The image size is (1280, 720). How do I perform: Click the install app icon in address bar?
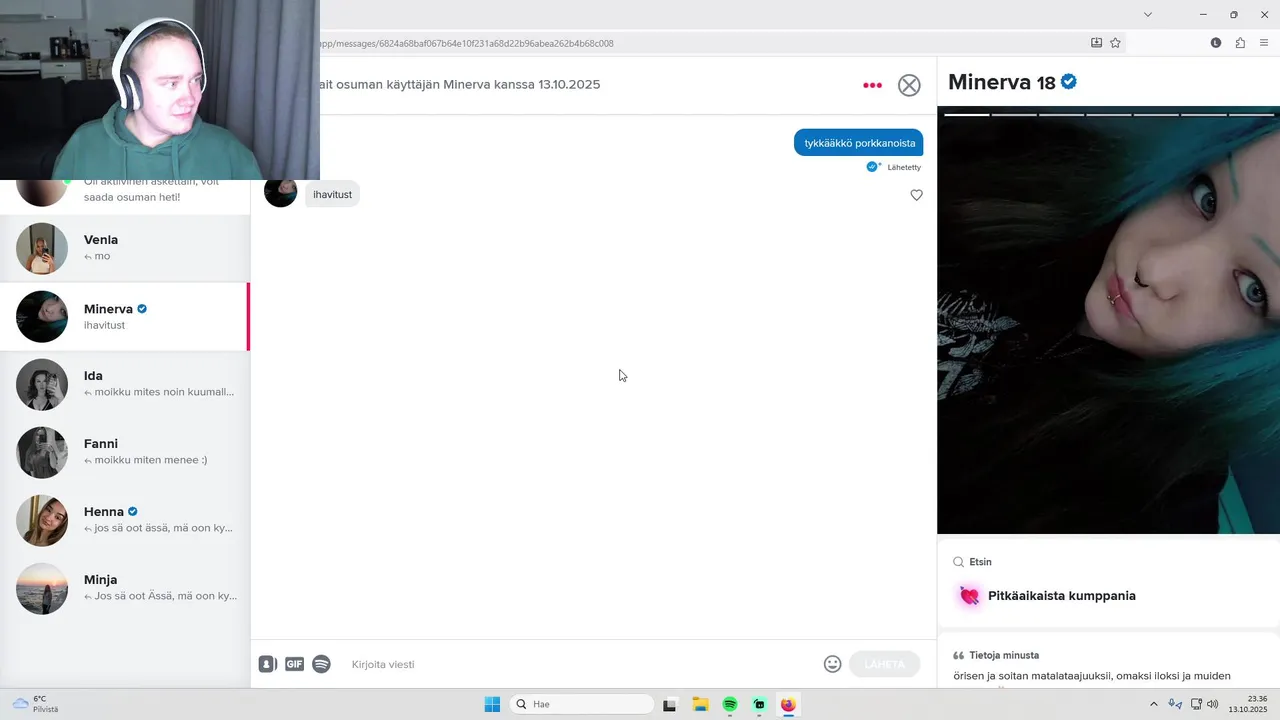[x=1096, y=43]
